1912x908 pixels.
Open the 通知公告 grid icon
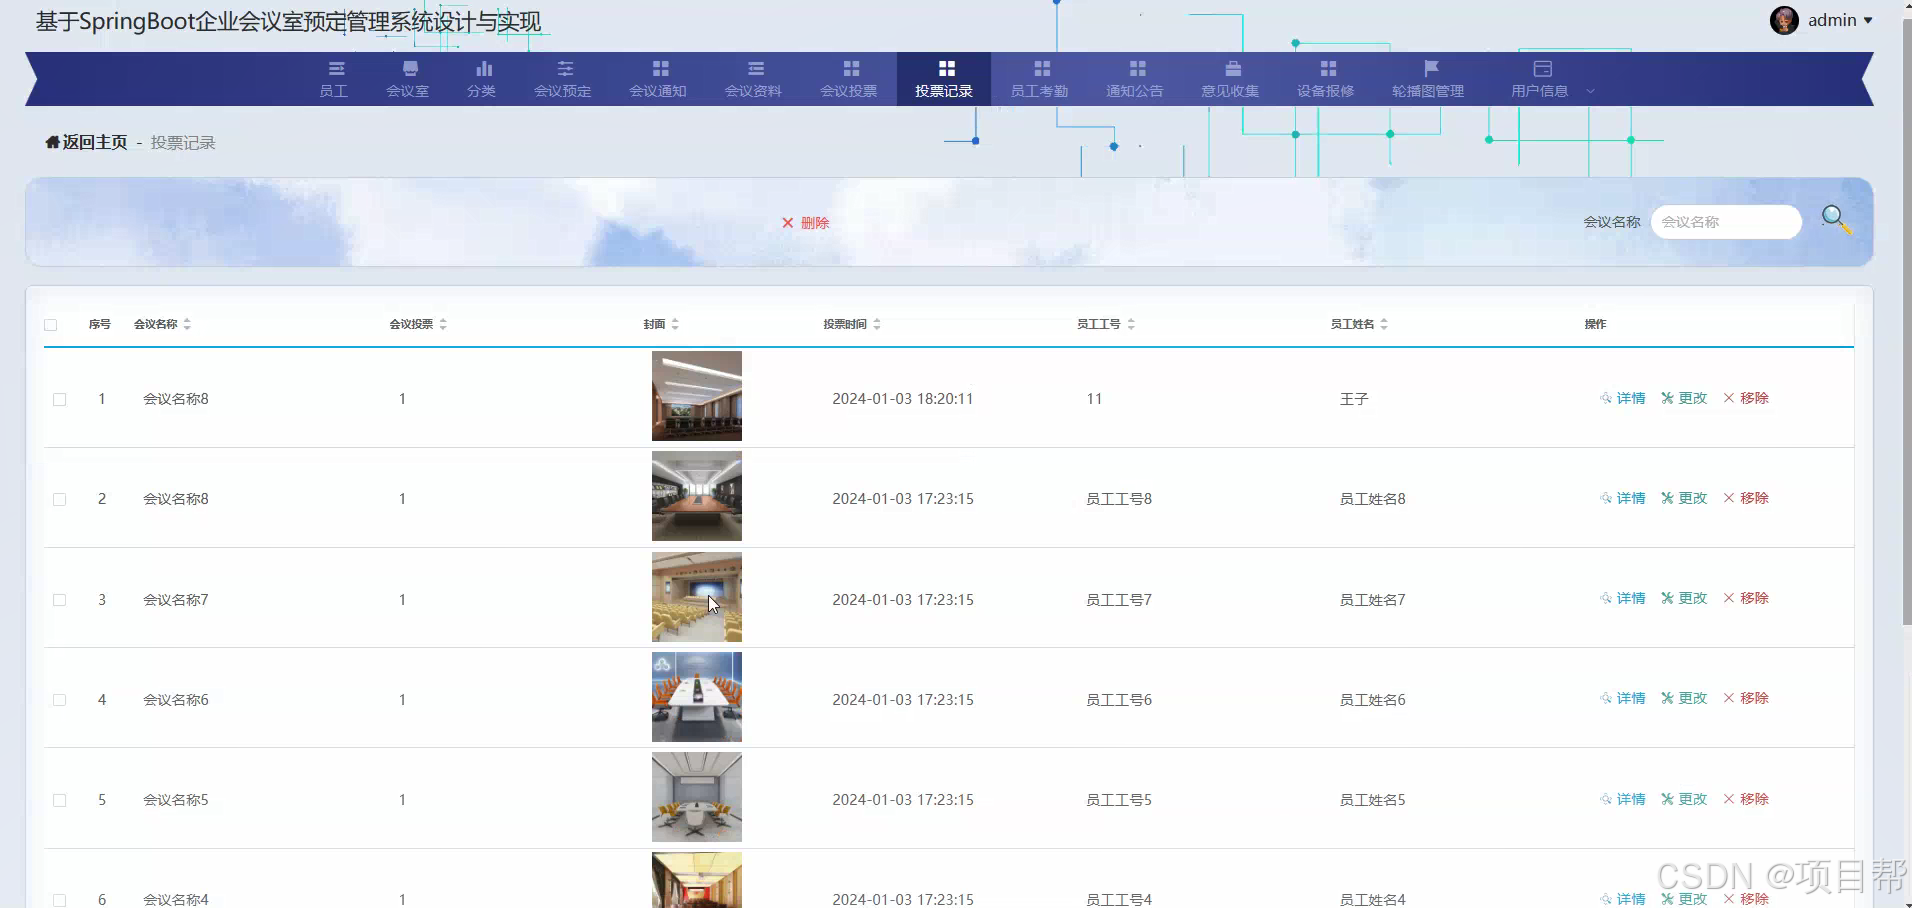point(1137,69)
